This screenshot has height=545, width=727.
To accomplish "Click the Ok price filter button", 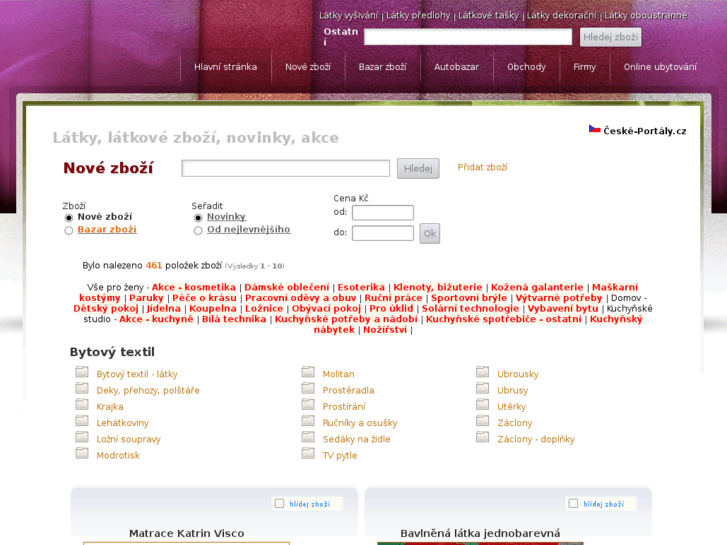I will coord(430,233).
